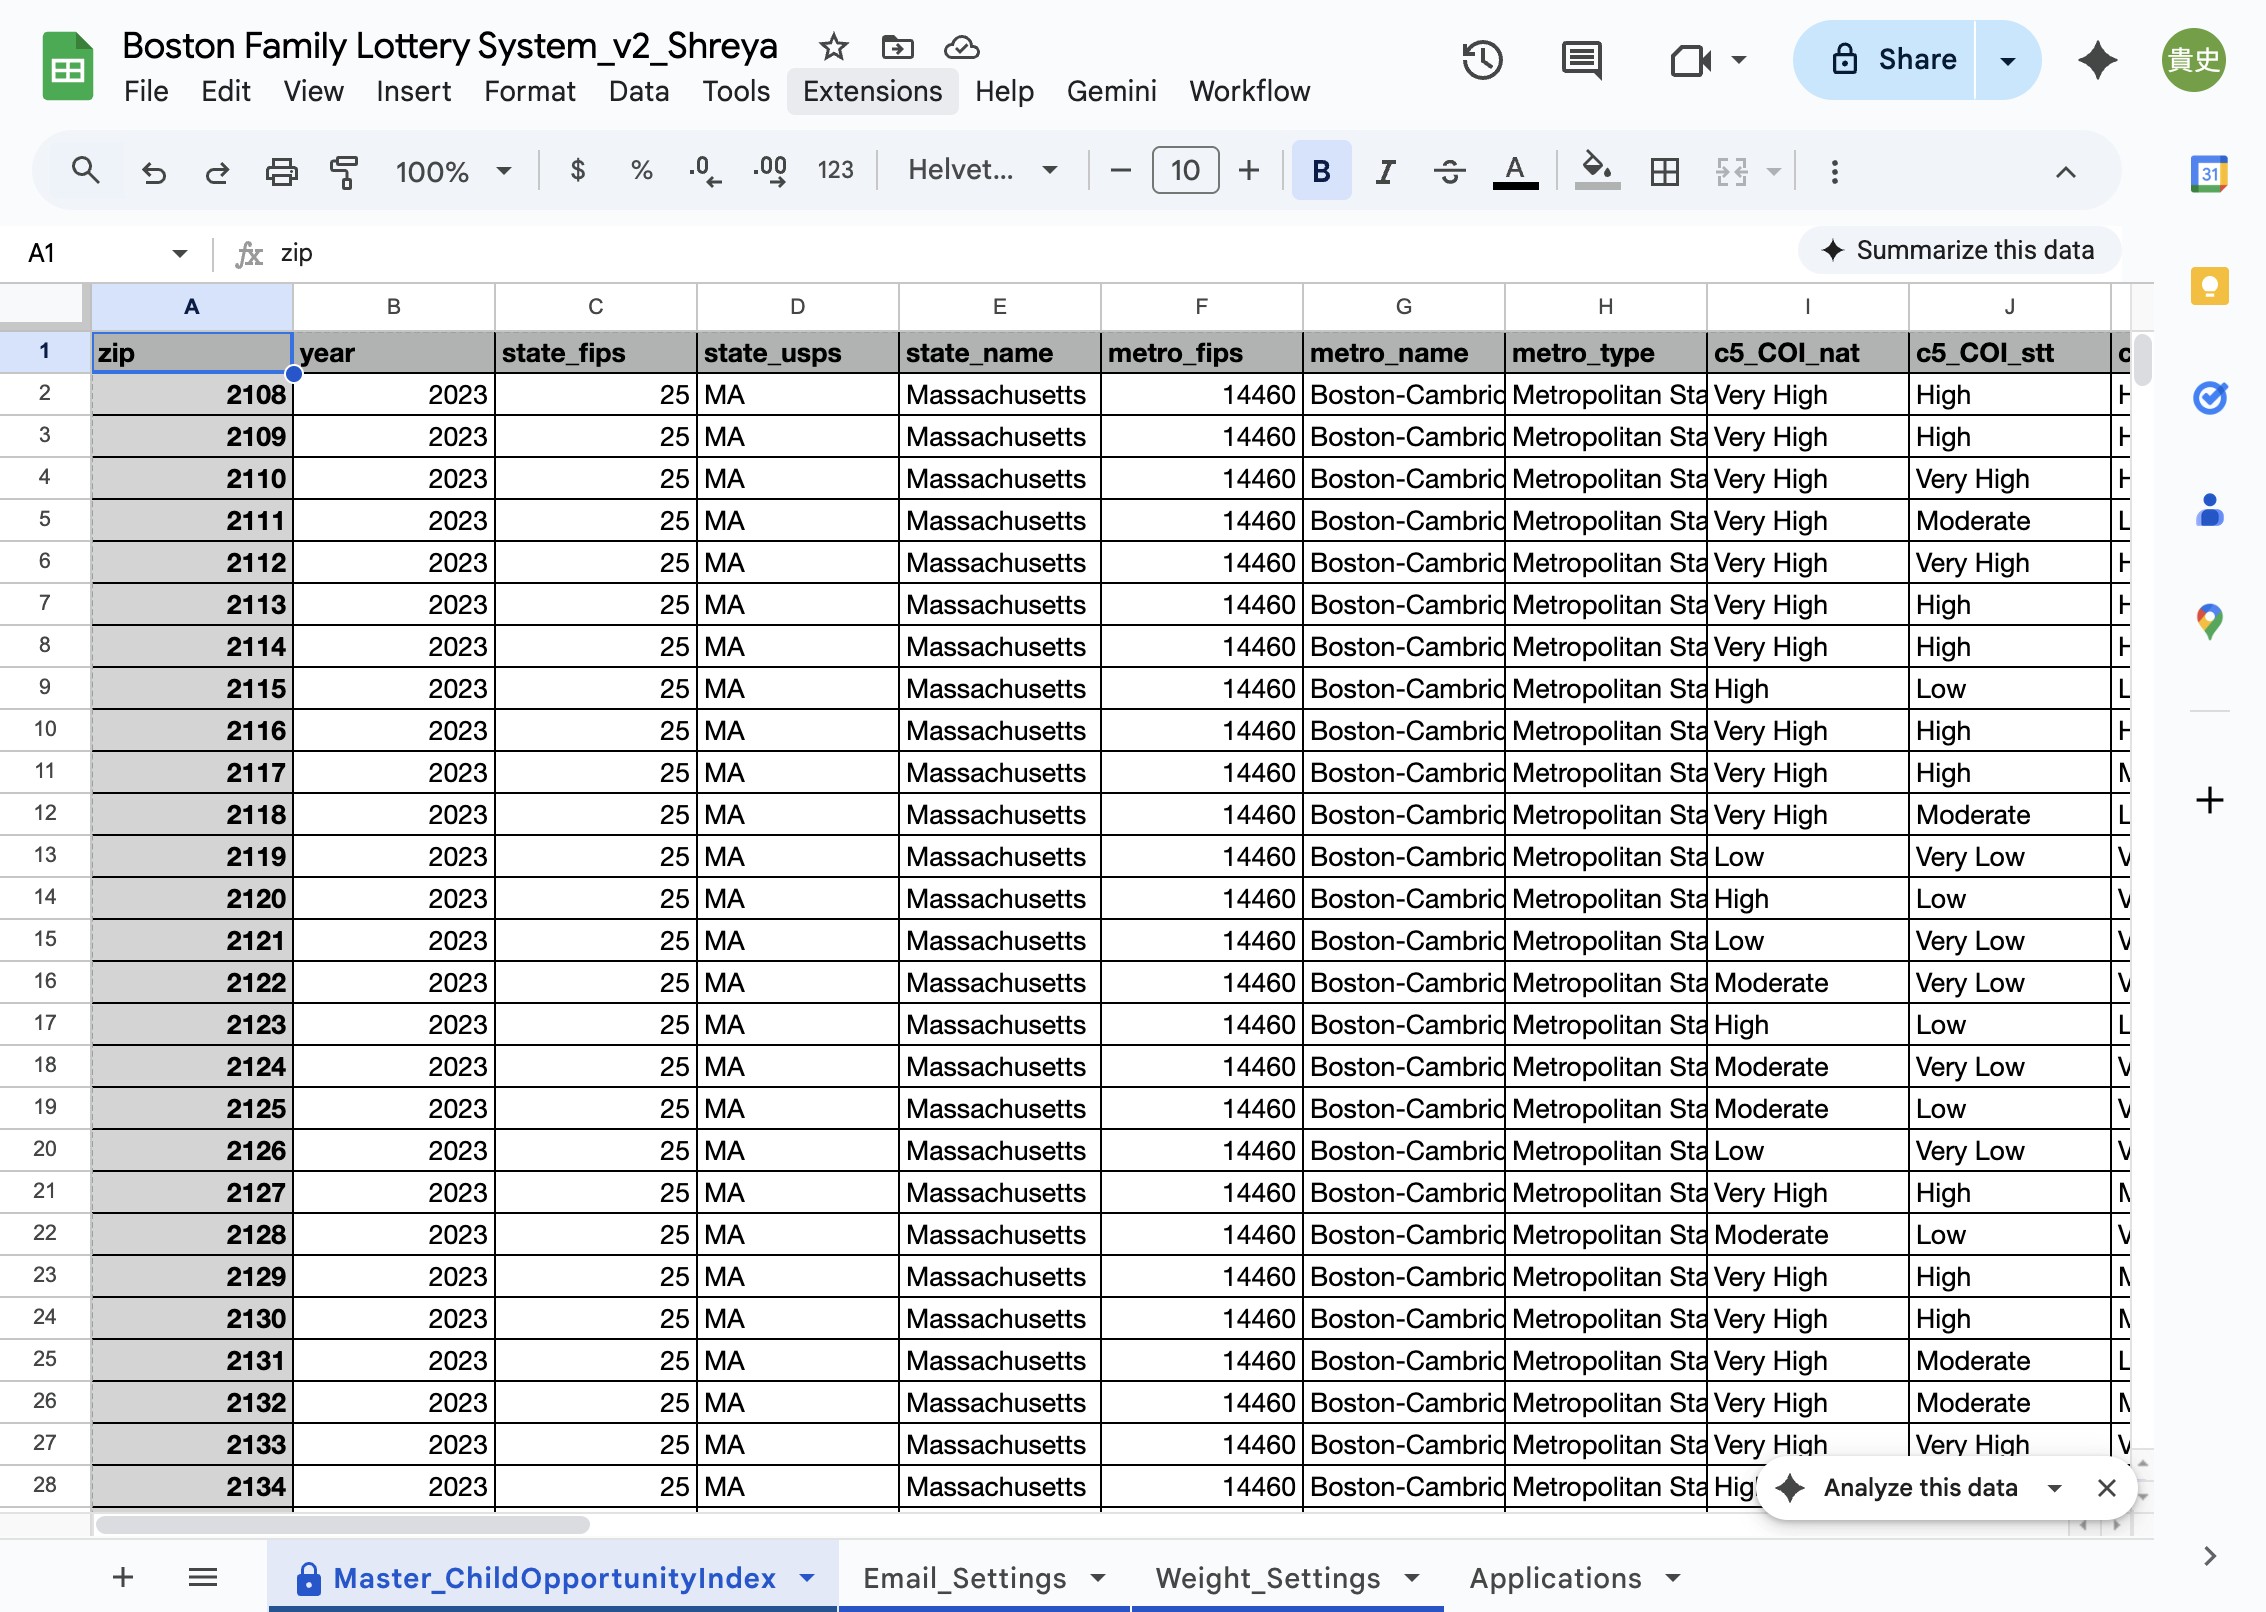2266x1612 pixels.
Task: Toggle bold formatting
Action: pyautogui.click(x=1320, y=171)
